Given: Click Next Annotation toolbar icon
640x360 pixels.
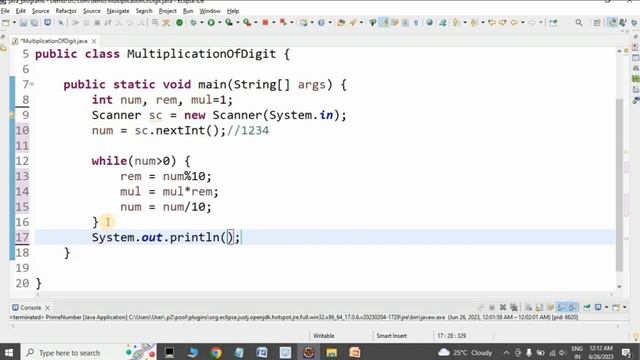Looking at the screenshot, I should [456, 23].
